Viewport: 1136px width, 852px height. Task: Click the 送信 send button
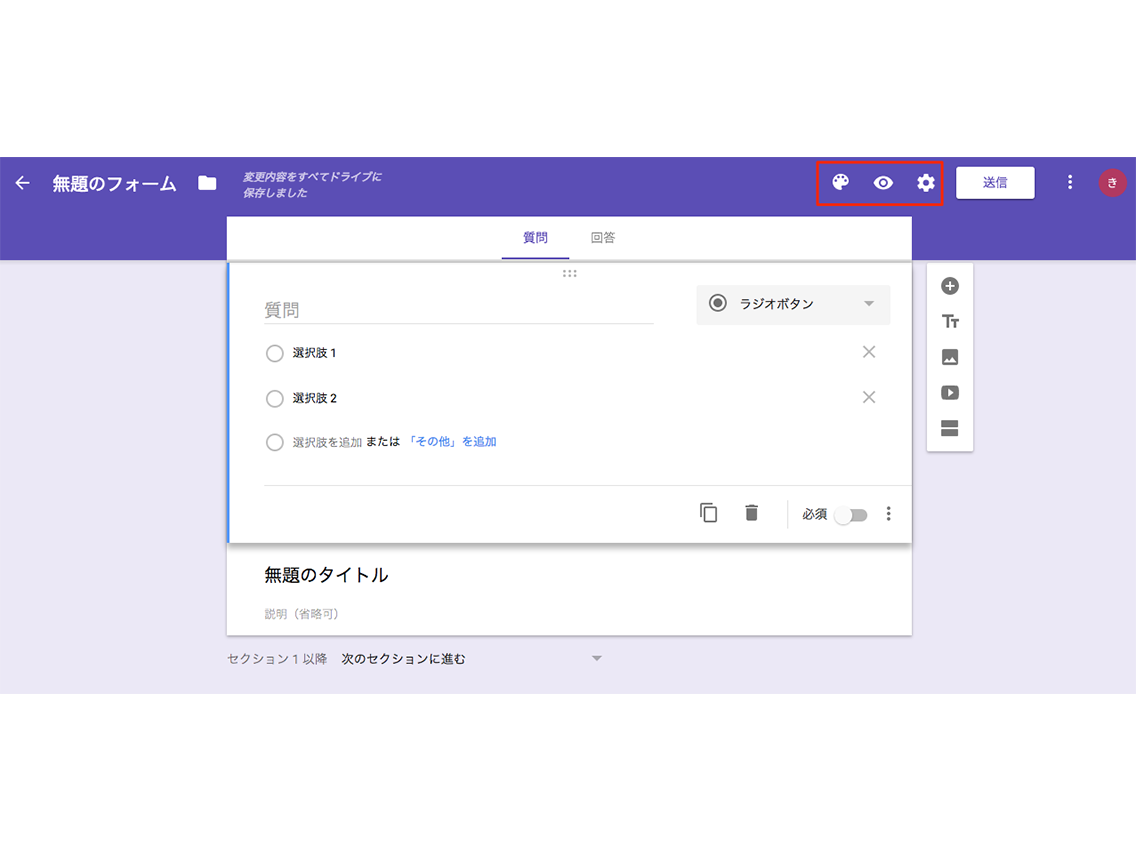point(995,183)
